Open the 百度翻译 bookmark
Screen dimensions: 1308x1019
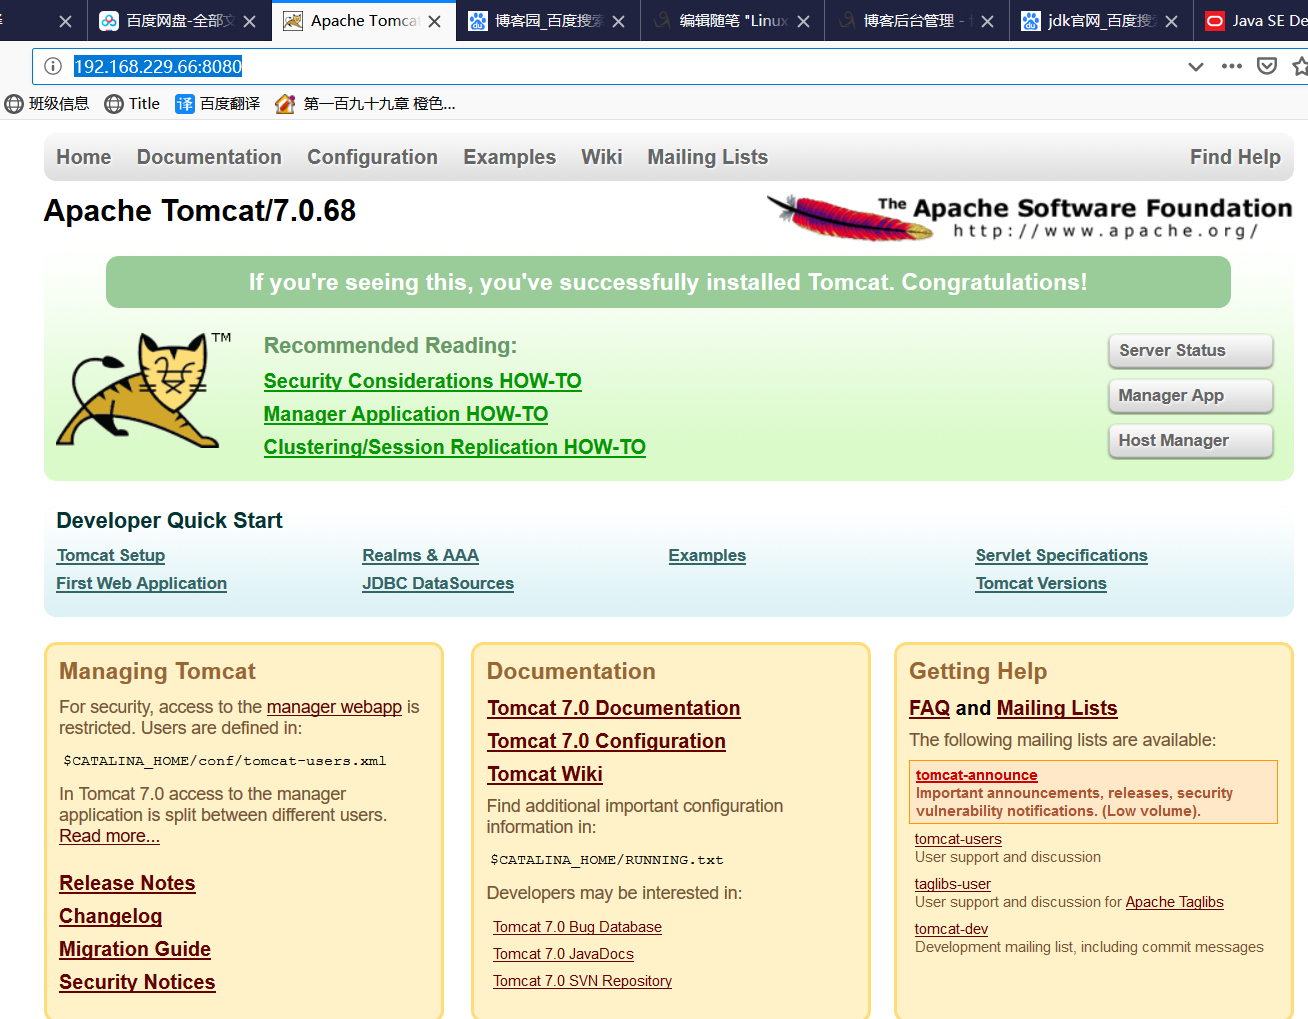pyautogui.click(x=218, y=104)
